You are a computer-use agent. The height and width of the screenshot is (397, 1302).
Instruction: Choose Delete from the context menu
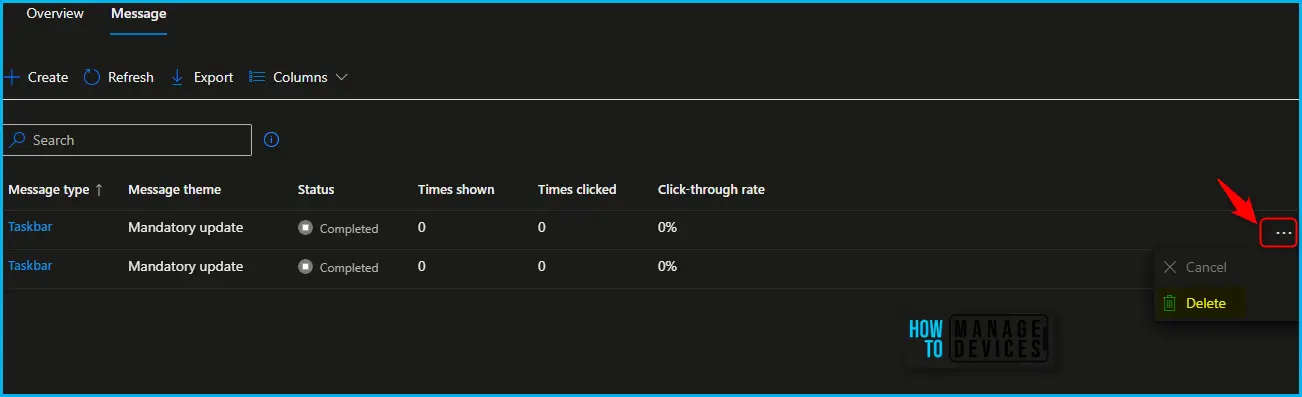[1206, 303]
